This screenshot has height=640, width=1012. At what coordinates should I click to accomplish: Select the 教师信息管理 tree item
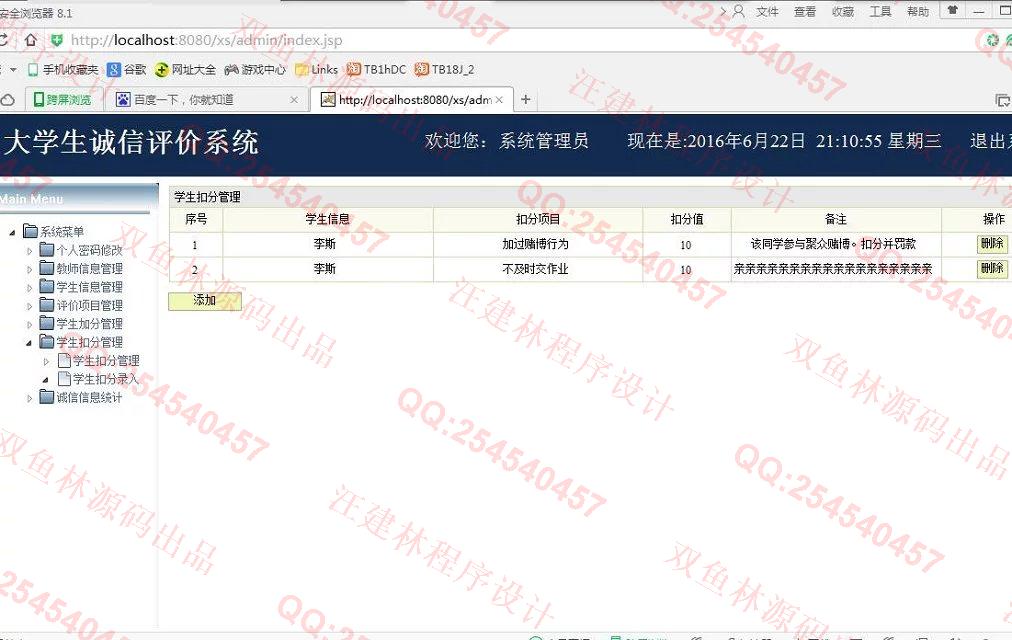pyautogui.click(x=89, y=268)
